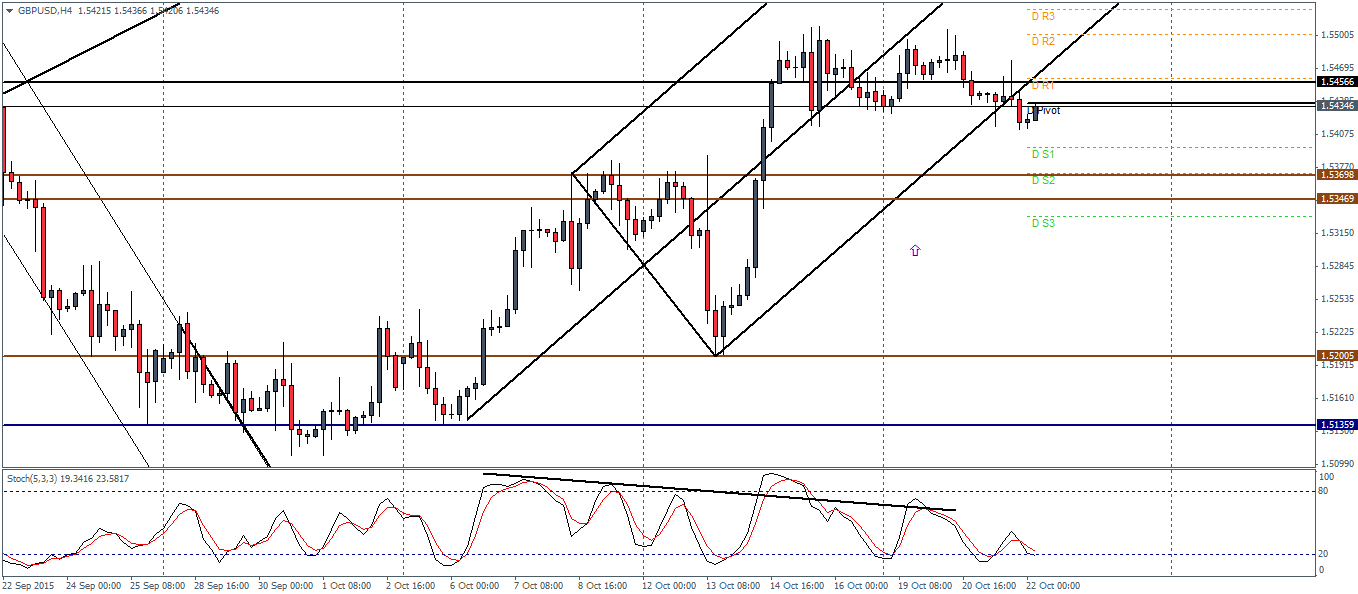
Task: Select the D S3 support label
Action: (1042, 224)
